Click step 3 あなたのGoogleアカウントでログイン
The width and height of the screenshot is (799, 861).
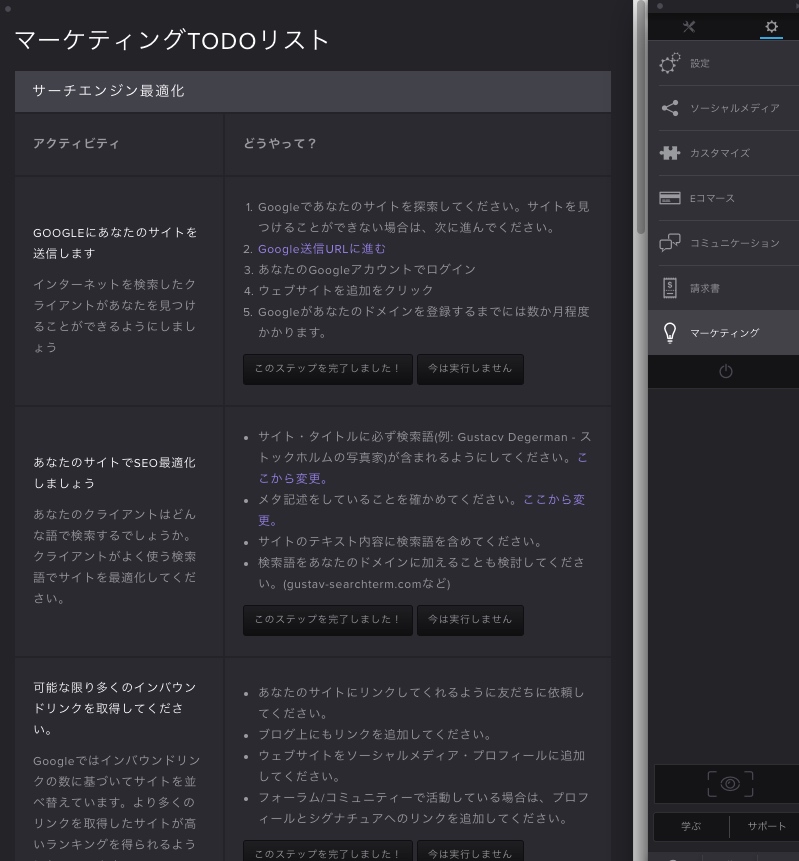coord(367,270)
